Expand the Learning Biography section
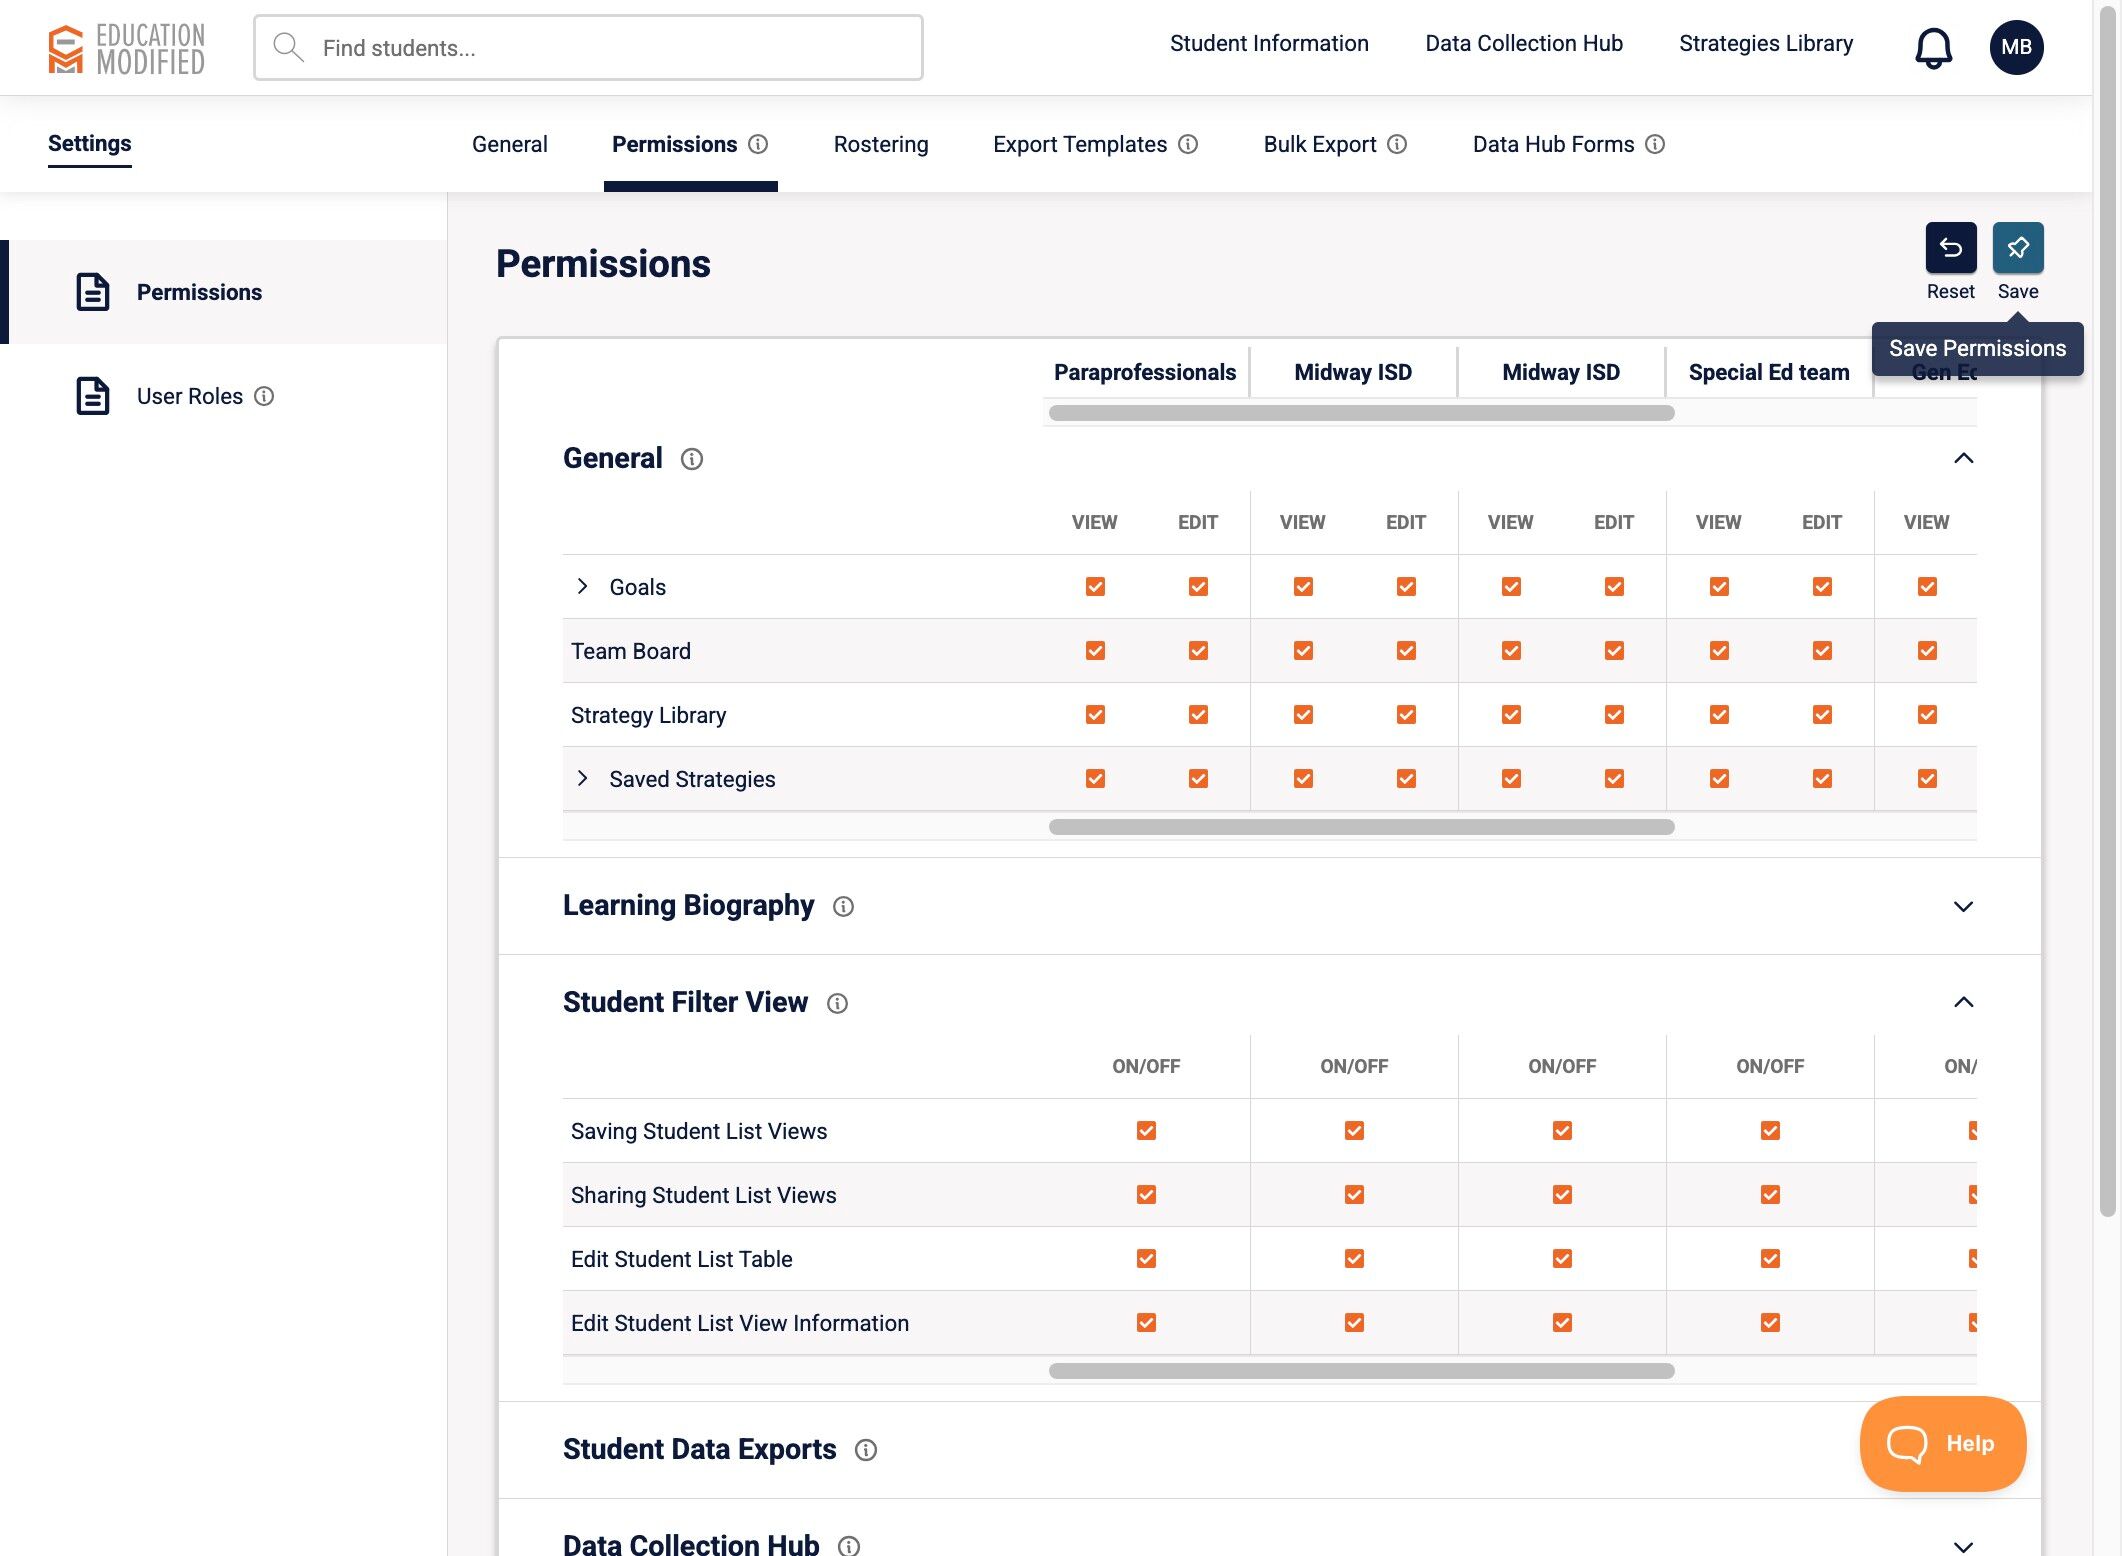The height and width of the screenshot is (1556, 2122). point(1963,906)
